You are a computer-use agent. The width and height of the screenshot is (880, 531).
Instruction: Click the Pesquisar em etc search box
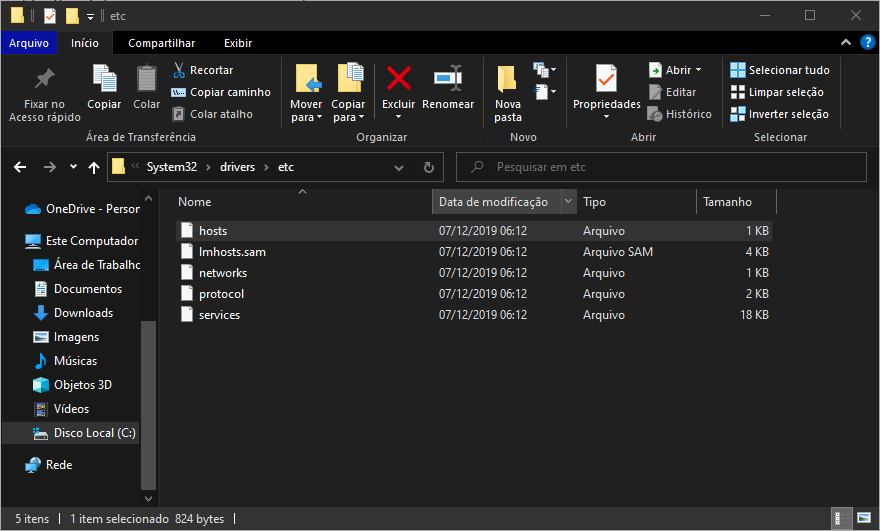click(661, 167)
